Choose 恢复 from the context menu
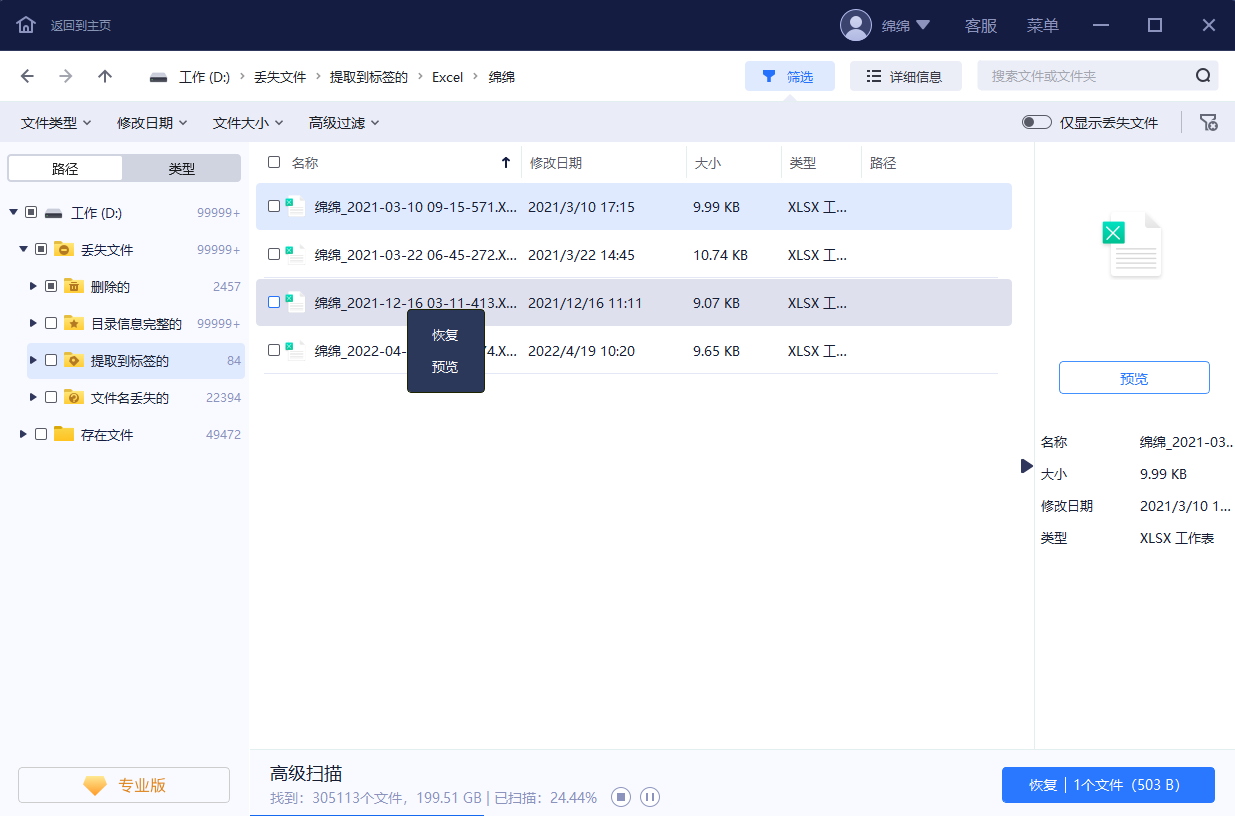 pyautogui.click(x=445, y=335)
